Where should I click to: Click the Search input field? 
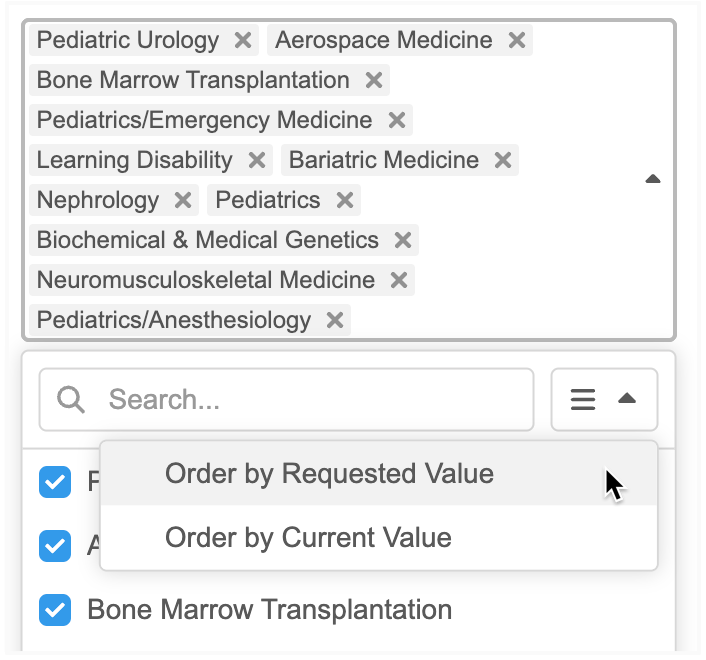click(310, 400)
